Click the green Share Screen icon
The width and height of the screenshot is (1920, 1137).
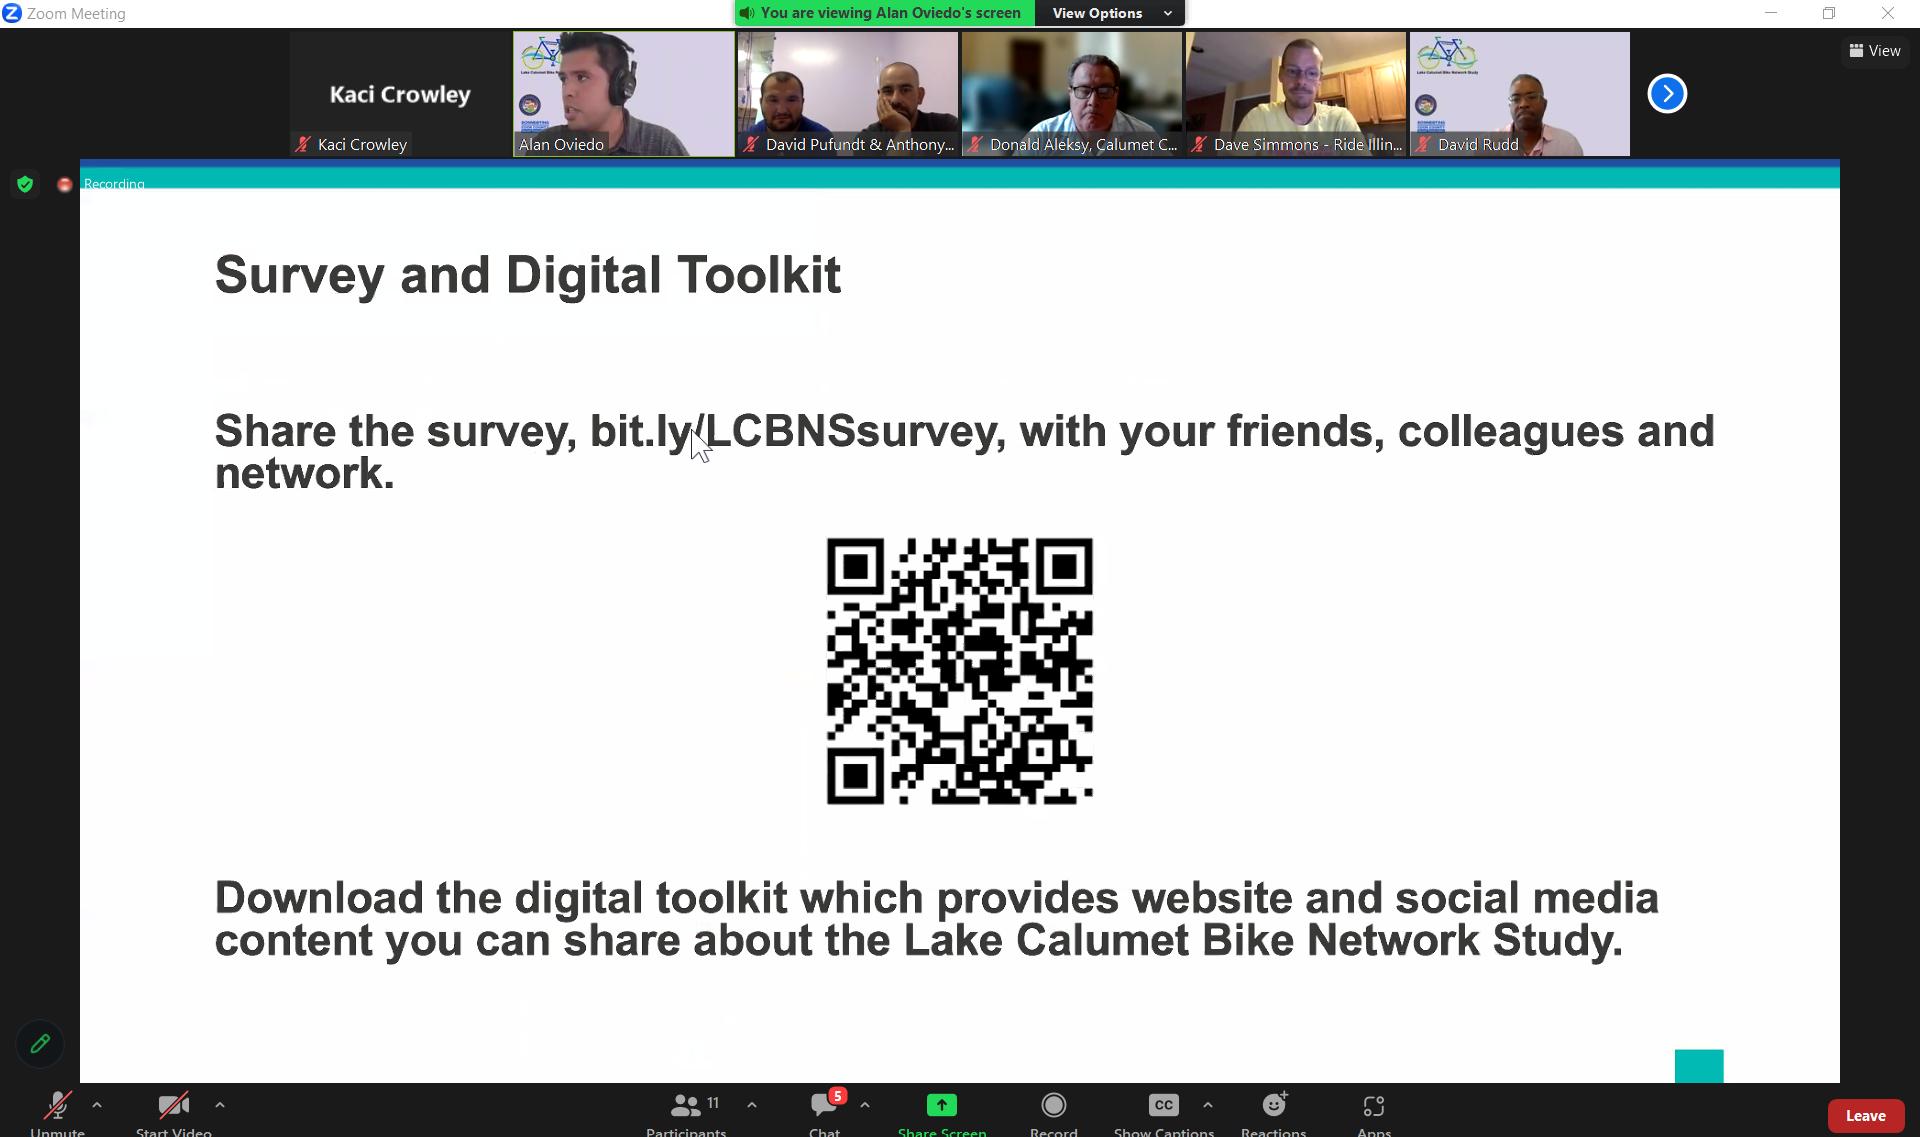tap(941, 1105)
